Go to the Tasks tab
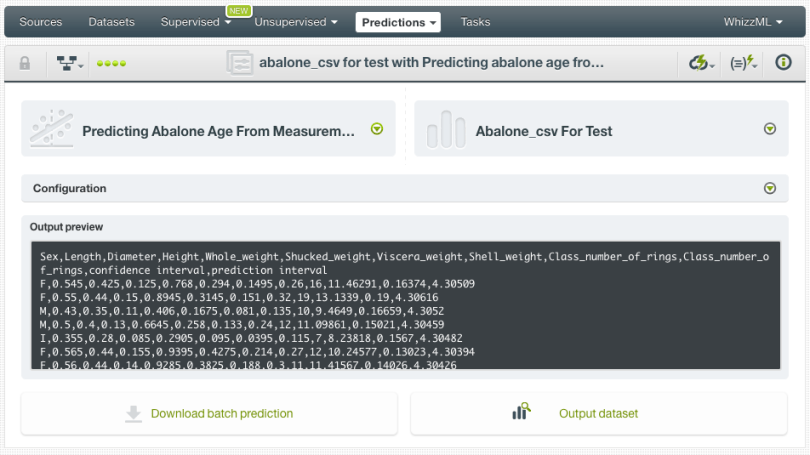 point(475,22)
